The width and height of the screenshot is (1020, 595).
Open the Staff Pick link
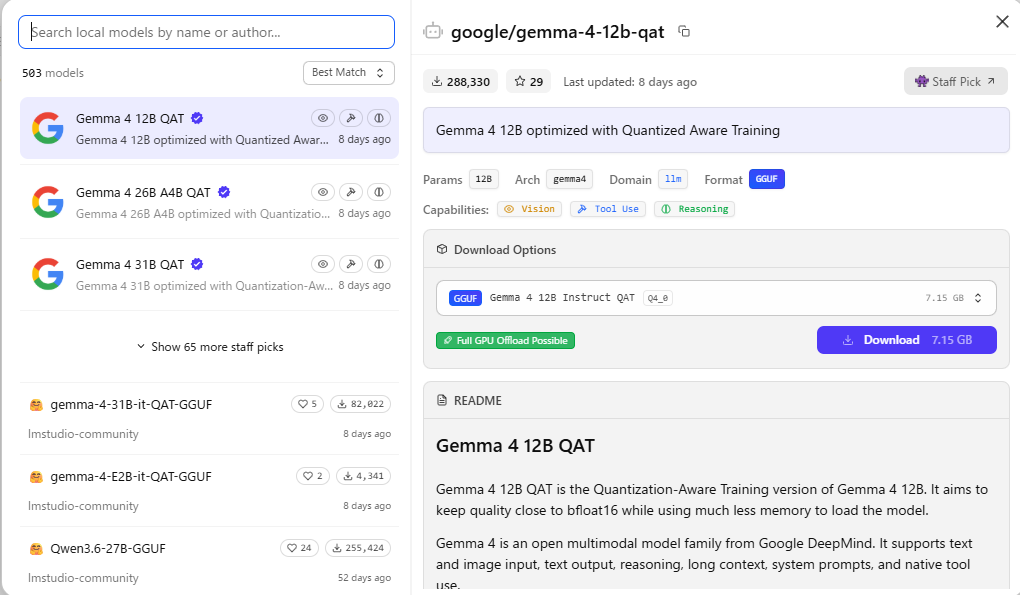(955, 81)
